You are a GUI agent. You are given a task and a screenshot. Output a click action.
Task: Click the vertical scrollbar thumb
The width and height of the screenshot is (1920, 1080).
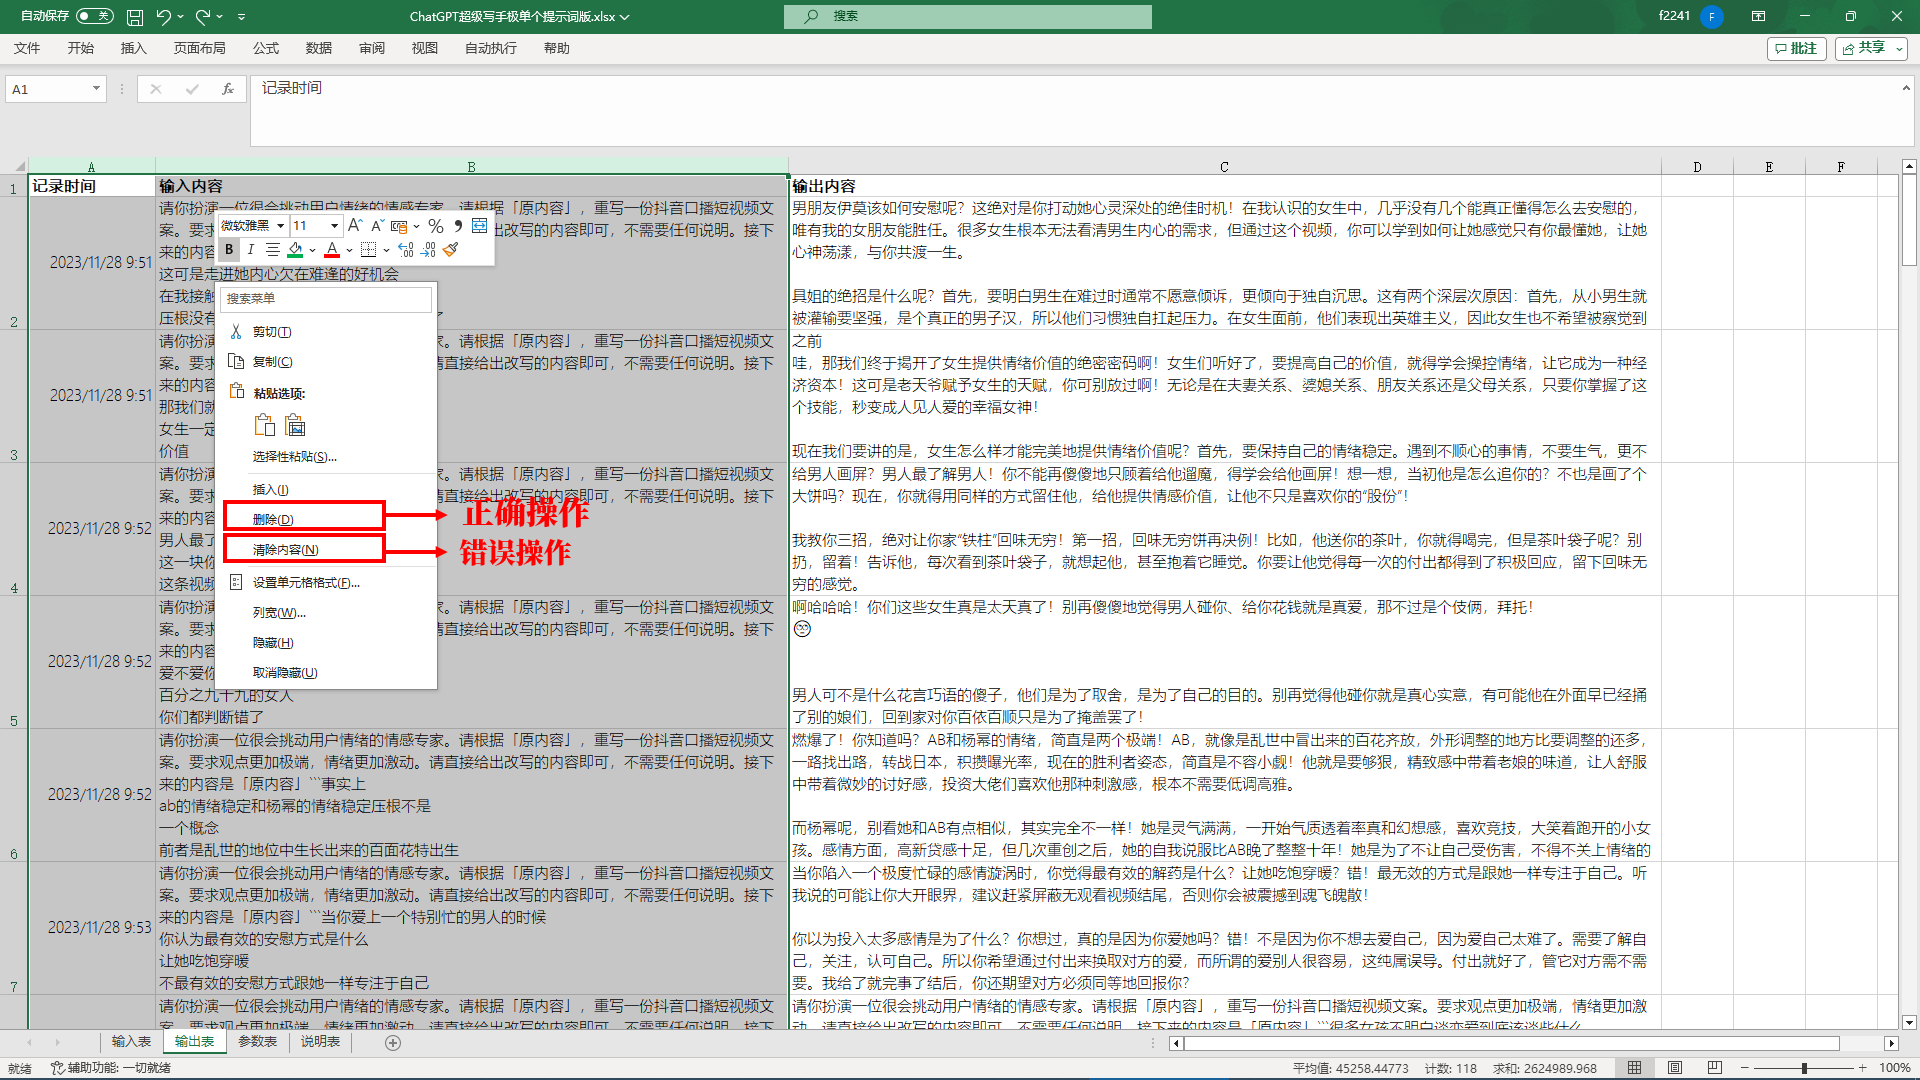tap(1909, 220)
